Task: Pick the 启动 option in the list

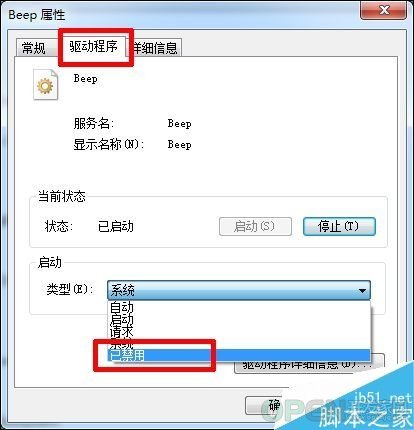Action: pos(239,319)
